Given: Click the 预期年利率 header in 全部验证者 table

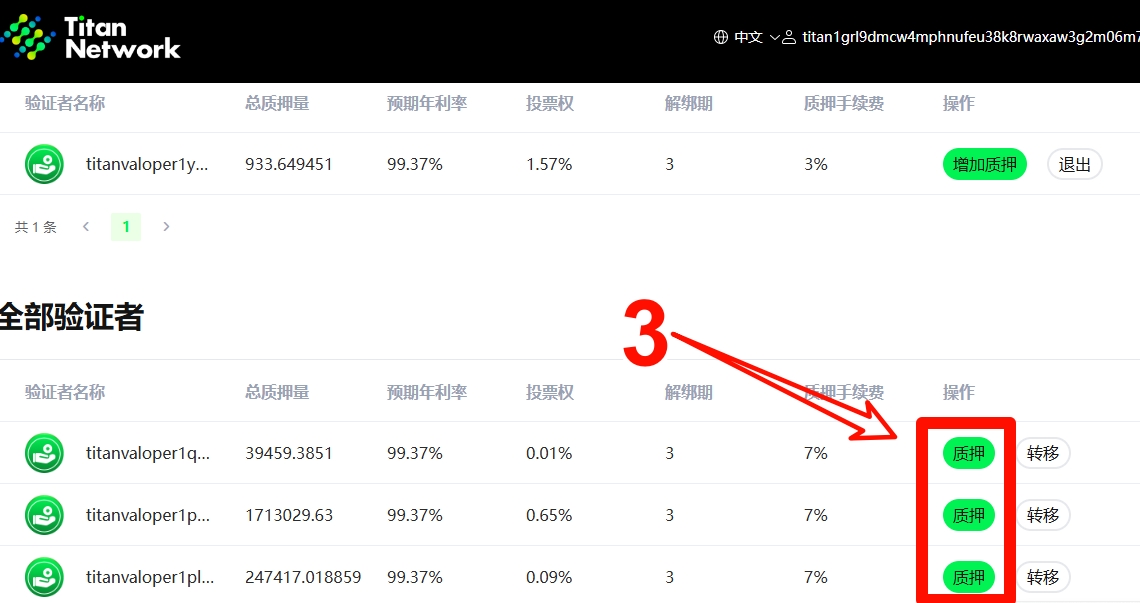Looking at the screenshot, I should [x=427, y=392].
